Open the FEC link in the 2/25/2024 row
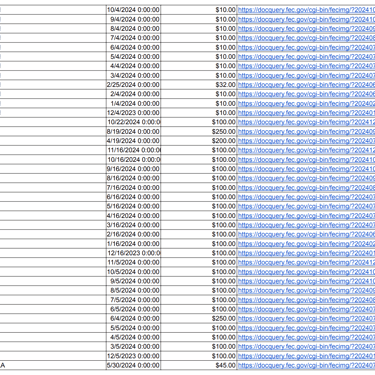The image size is (375, 375). 306,85
